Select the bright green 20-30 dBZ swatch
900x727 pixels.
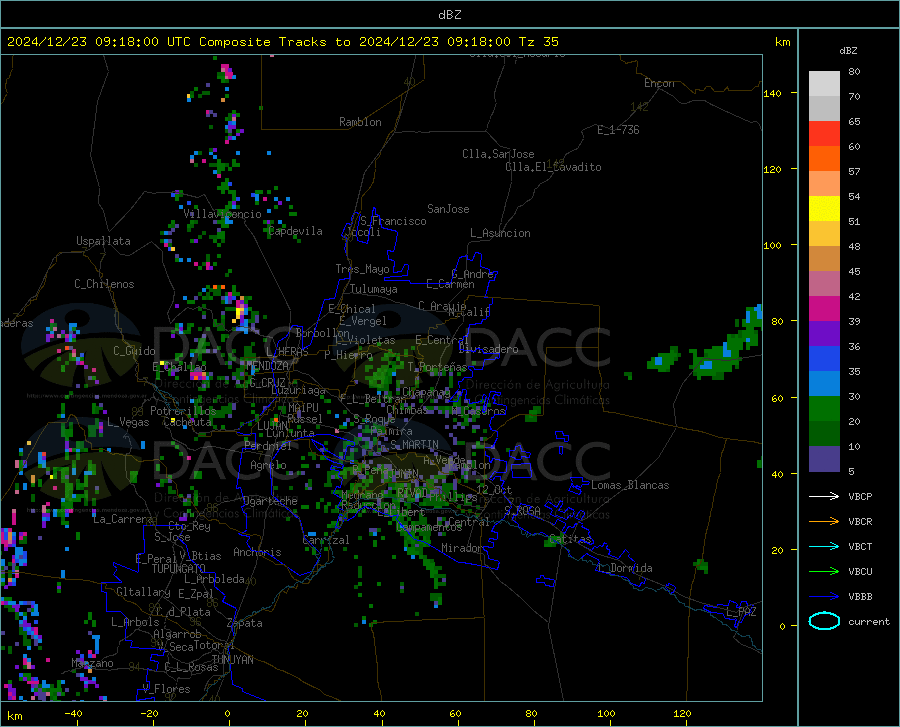(x=824, y=409)
